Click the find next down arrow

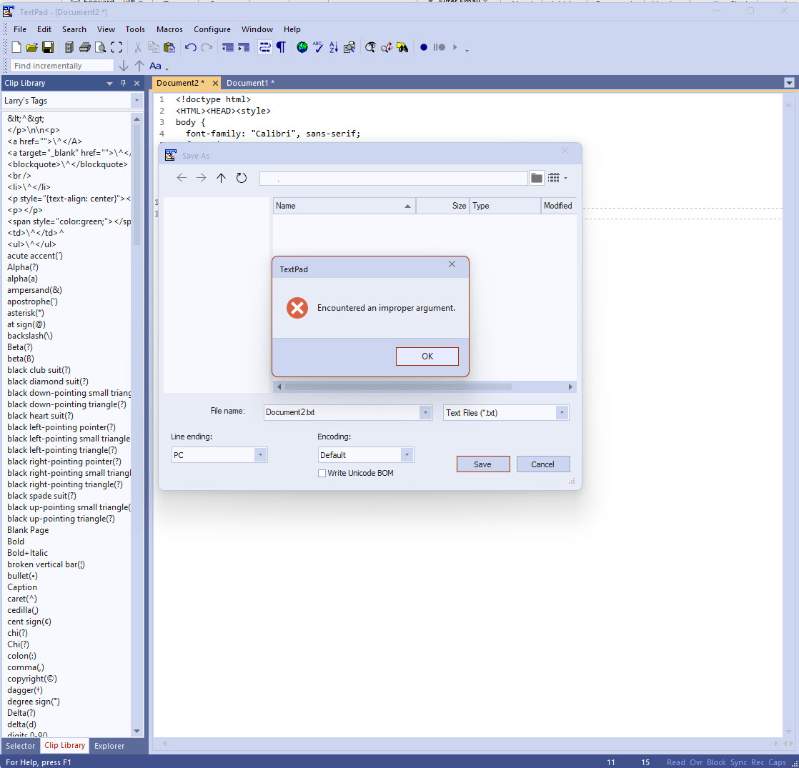point(123,66)
